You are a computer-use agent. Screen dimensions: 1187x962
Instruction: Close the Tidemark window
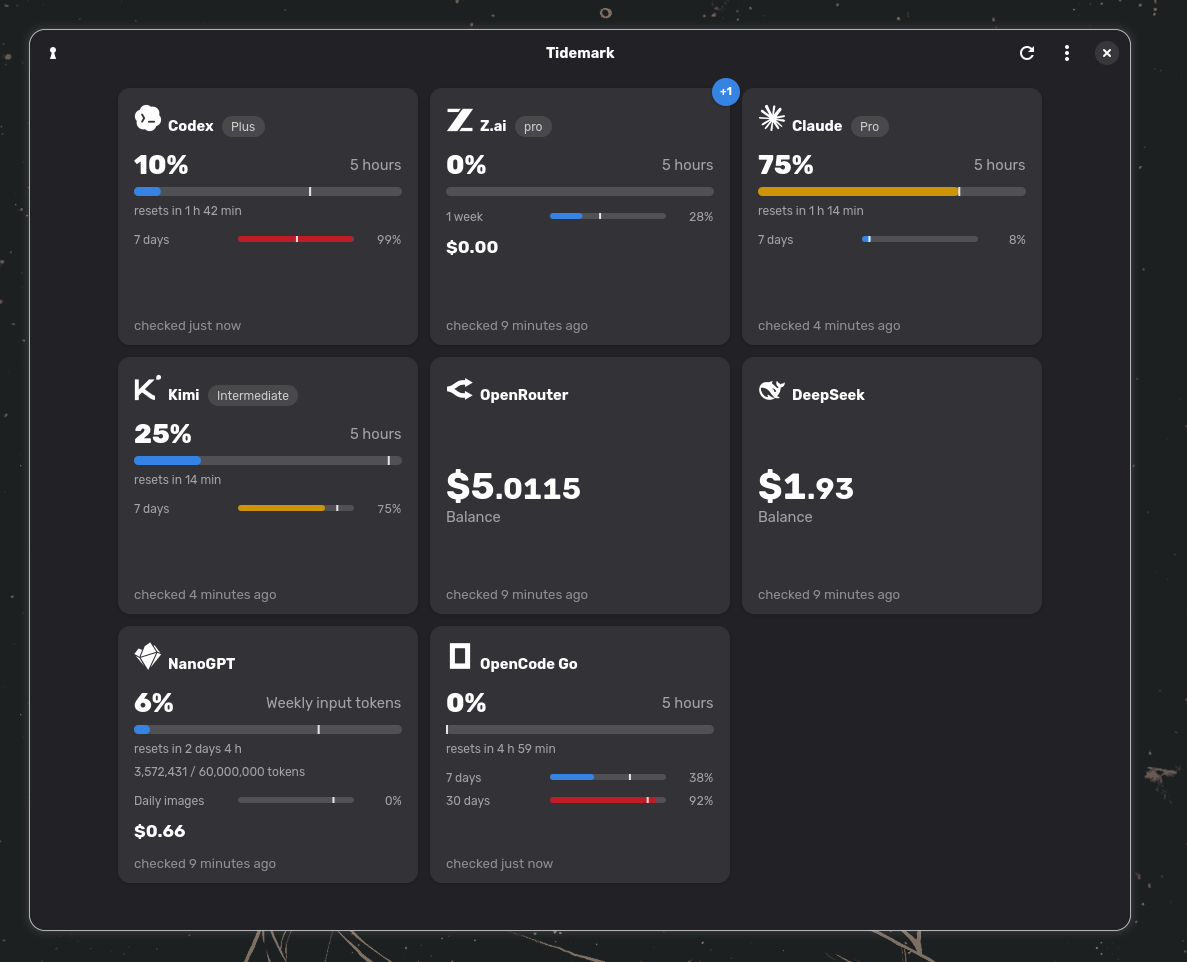[1107, 53]
